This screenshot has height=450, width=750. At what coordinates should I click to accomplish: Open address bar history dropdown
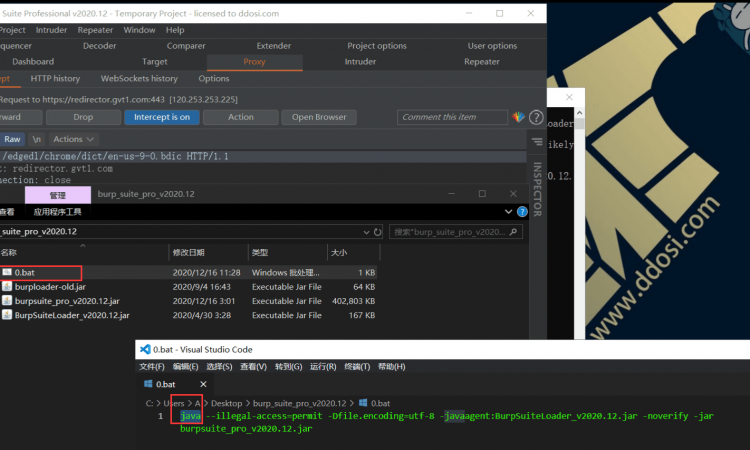(x=366, y=232)
